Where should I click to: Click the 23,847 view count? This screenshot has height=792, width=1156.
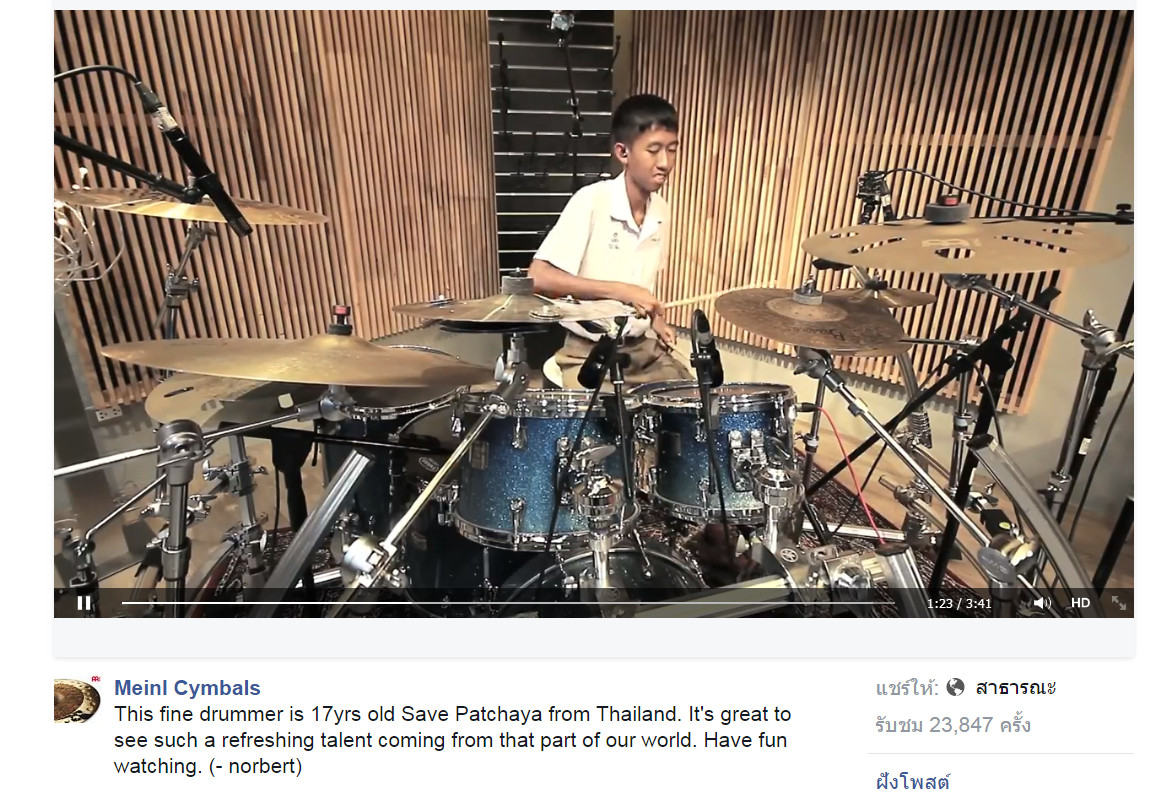(961, 725)
